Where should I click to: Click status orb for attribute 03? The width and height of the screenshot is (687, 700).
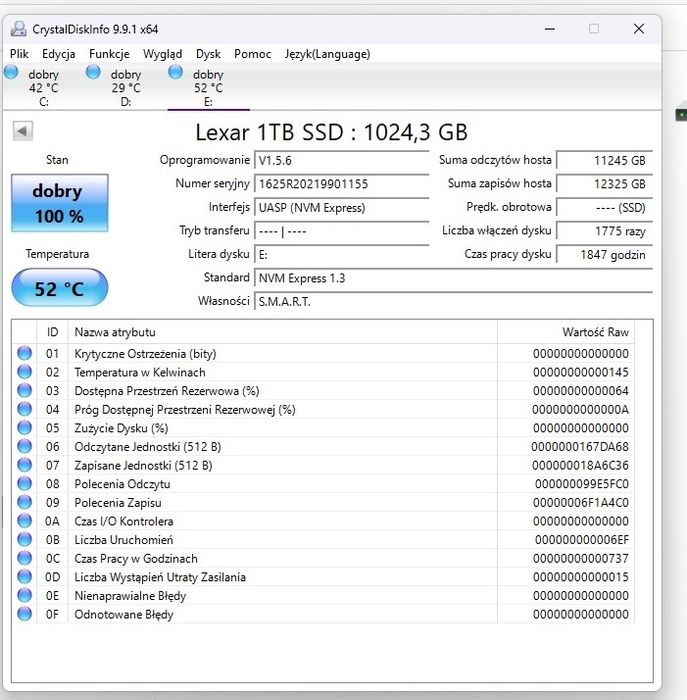[25, 391]
